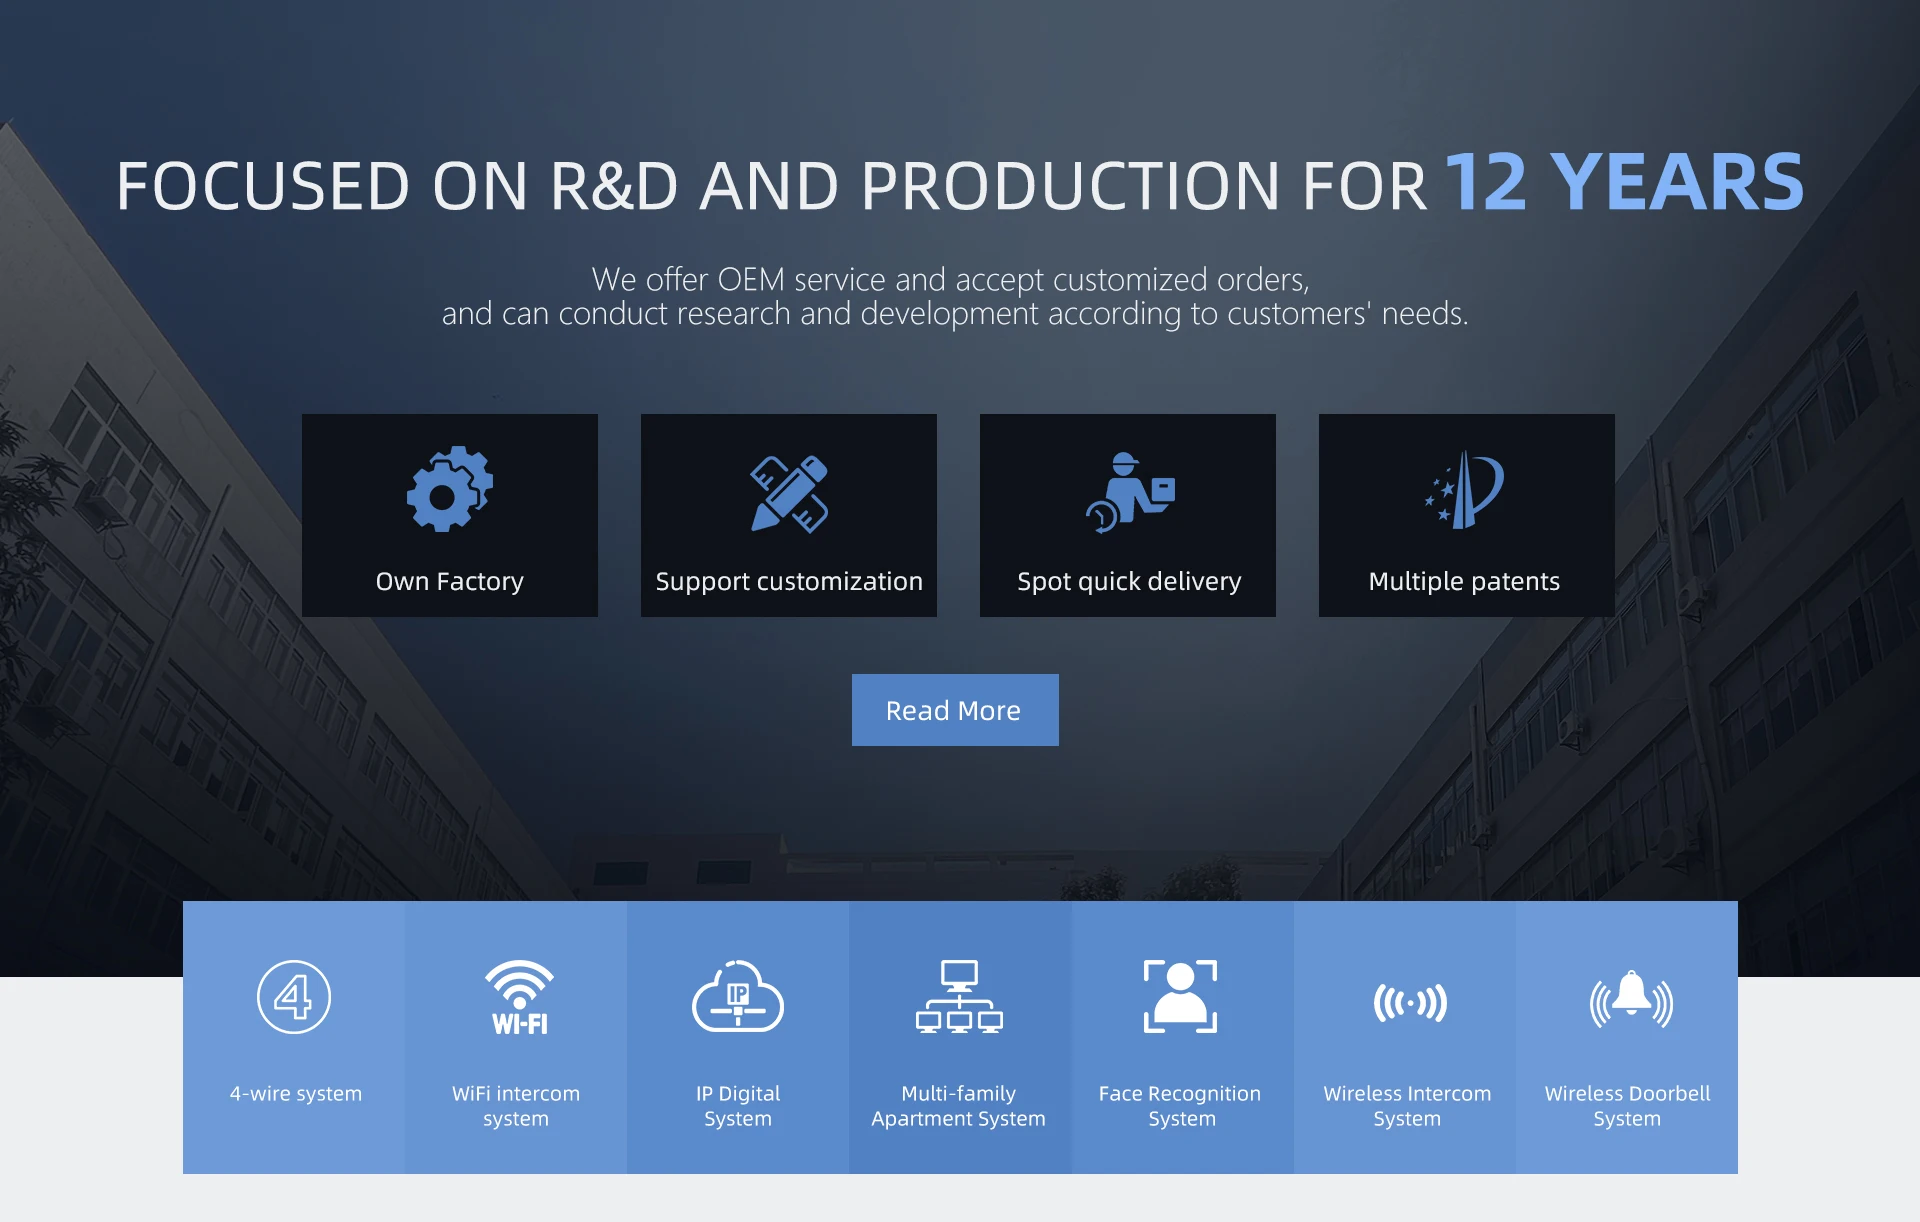Click the IP cloud icon
This screenshot has width=1920, height=1222.
point(738,997)
